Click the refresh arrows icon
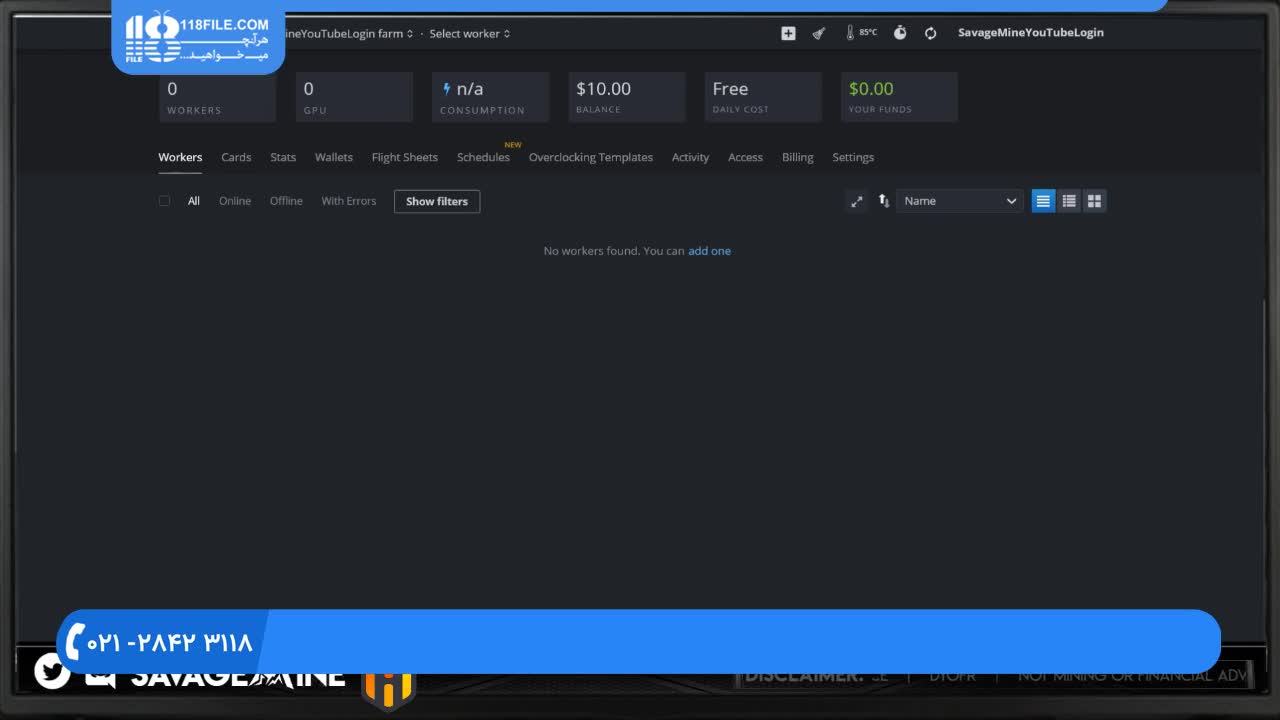1280x720 pixels. [931, 33]
